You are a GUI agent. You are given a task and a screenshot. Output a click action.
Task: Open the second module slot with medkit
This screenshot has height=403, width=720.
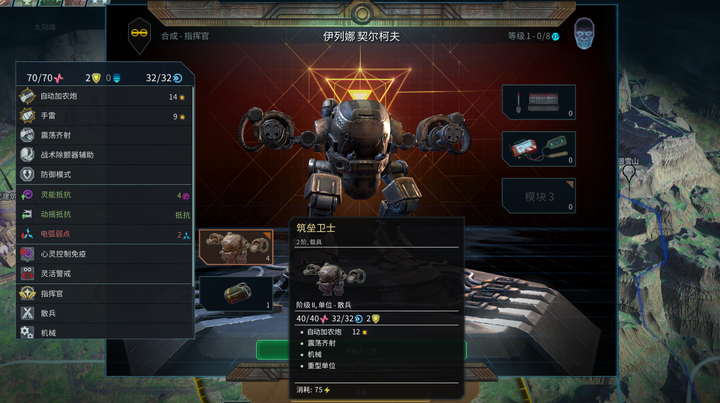pyautogui.click(x=539, y=149)
